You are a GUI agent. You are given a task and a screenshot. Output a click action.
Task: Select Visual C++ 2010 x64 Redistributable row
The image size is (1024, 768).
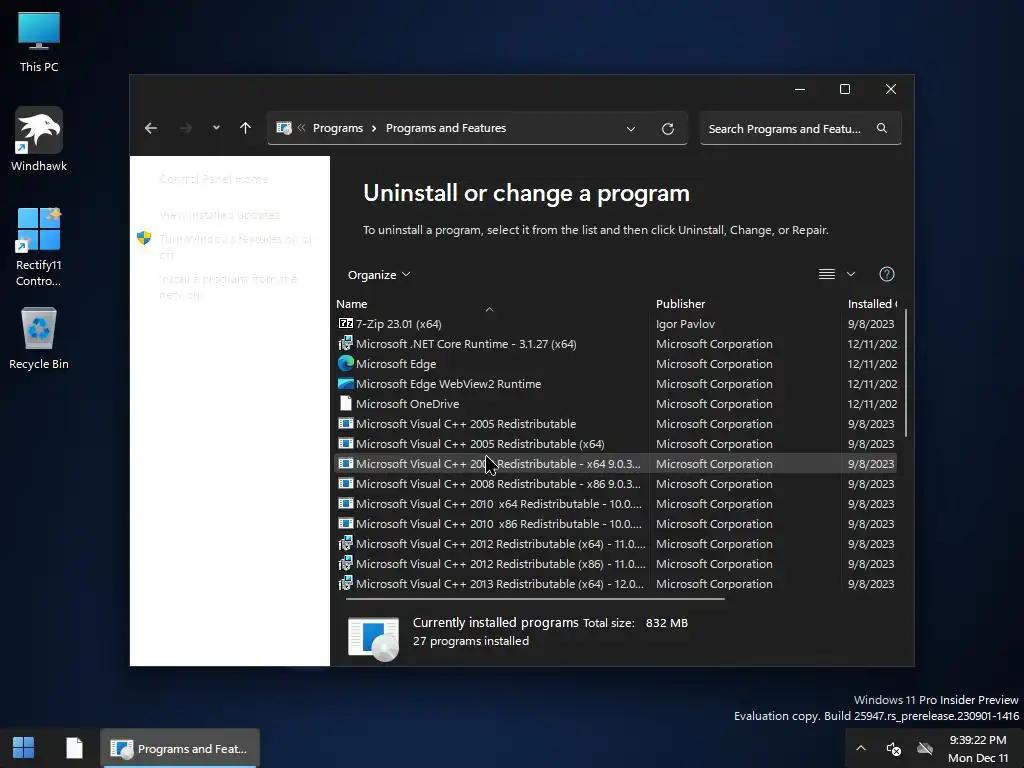click(615, 504)
